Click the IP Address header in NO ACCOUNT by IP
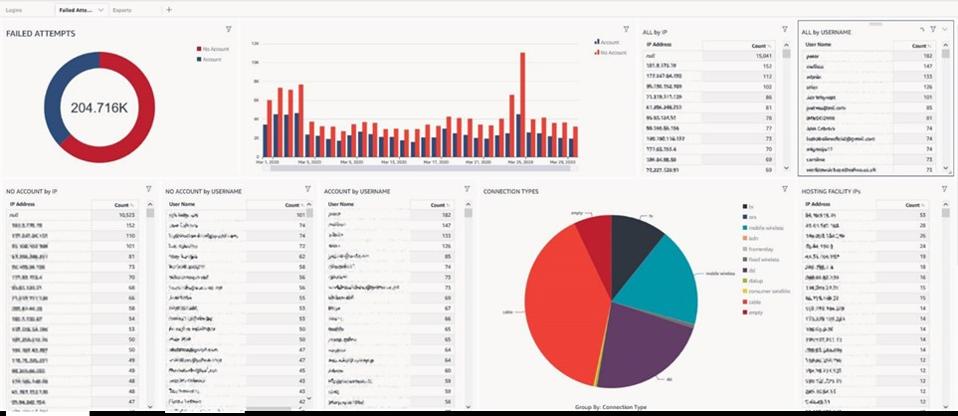Viewport: 958px width, 416px height. 24,204
